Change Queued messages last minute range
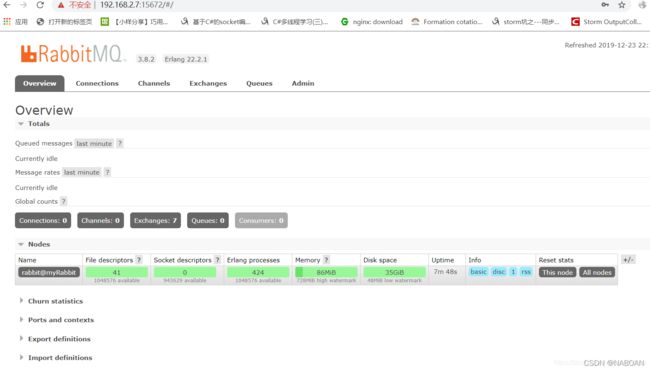Image resolution: width=650 pixels, height=370 pixels. 94,143
